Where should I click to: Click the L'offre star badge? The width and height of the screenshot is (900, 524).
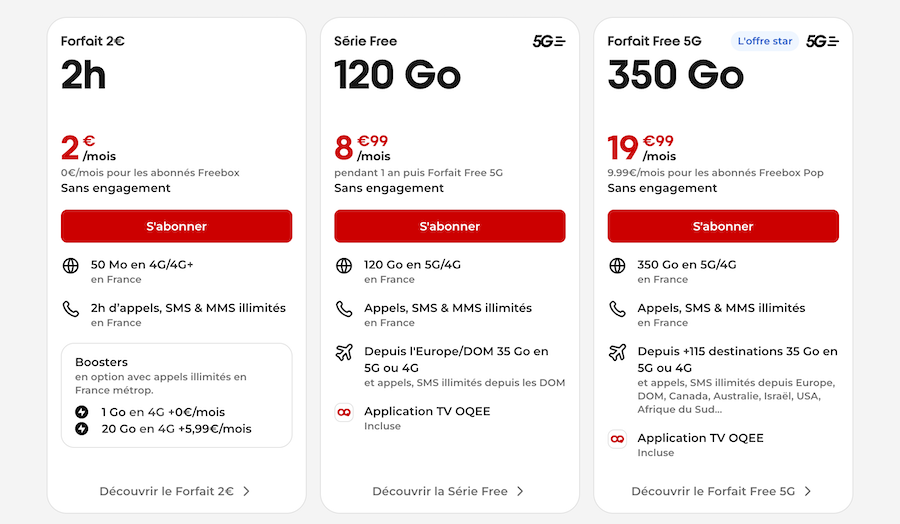(765, 41)
